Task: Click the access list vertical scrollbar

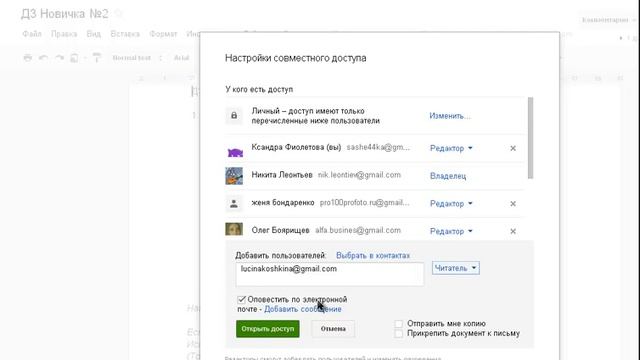Action: coord(530,138)
